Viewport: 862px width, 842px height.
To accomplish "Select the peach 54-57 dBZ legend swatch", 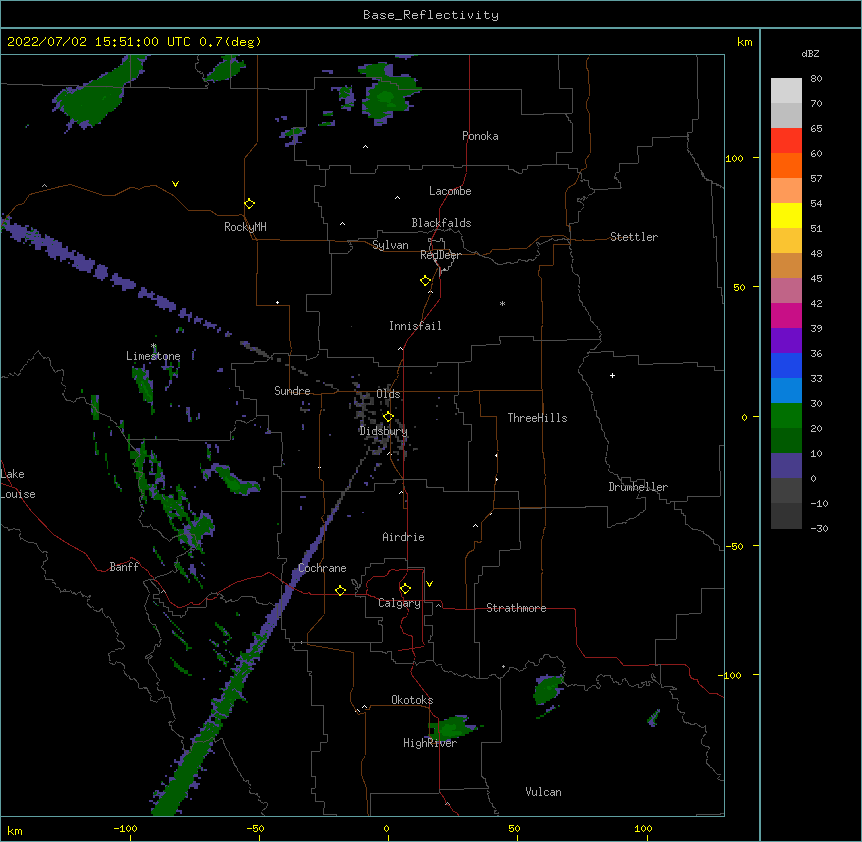I will tap(786, 190).
